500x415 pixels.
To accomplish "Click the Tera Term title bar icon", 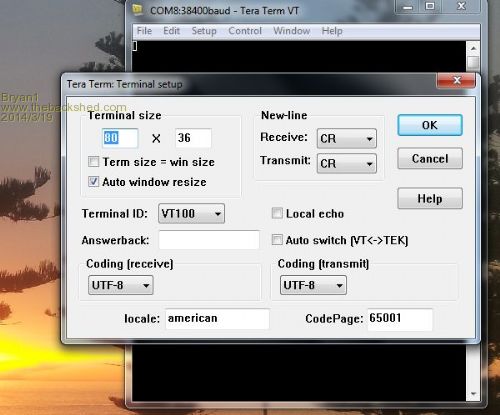I will coord(137,10).
